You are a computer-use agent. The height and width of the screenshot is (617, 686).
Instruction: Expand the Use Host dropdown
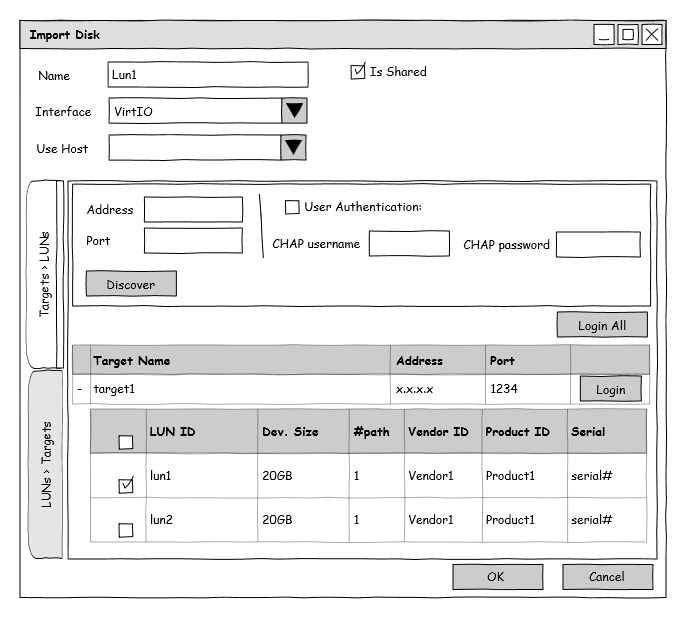tap(293, 148)
